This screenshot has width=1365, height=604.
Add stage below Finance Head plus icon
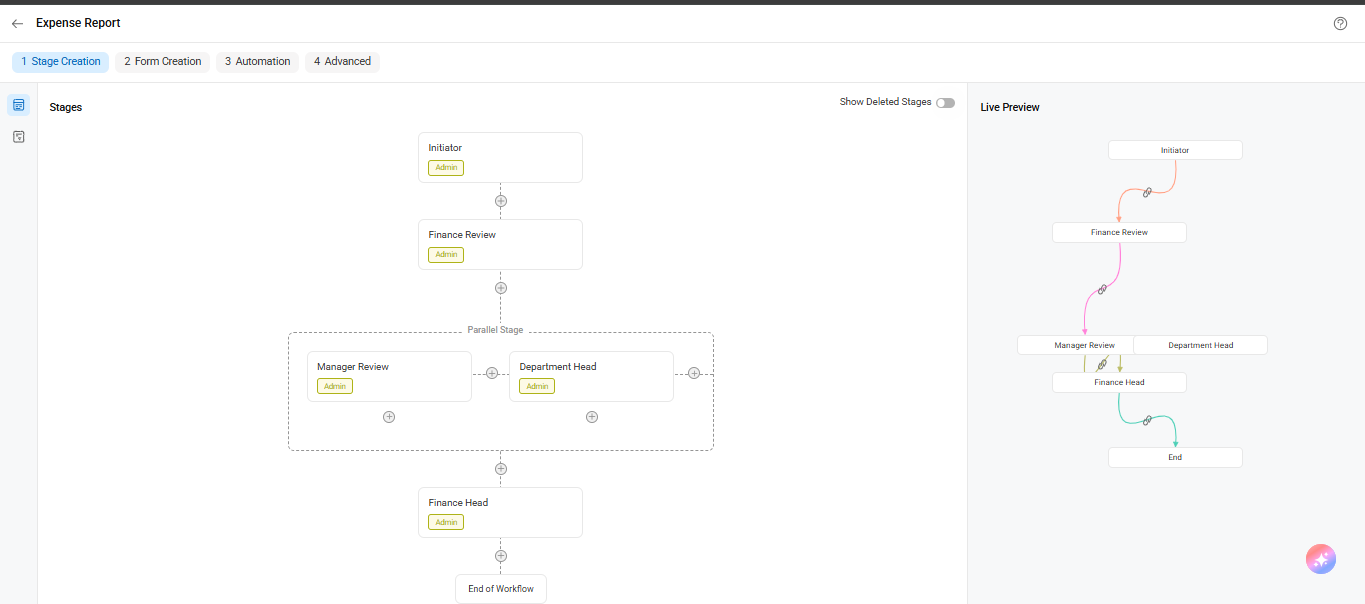click(x=501, y=556)
